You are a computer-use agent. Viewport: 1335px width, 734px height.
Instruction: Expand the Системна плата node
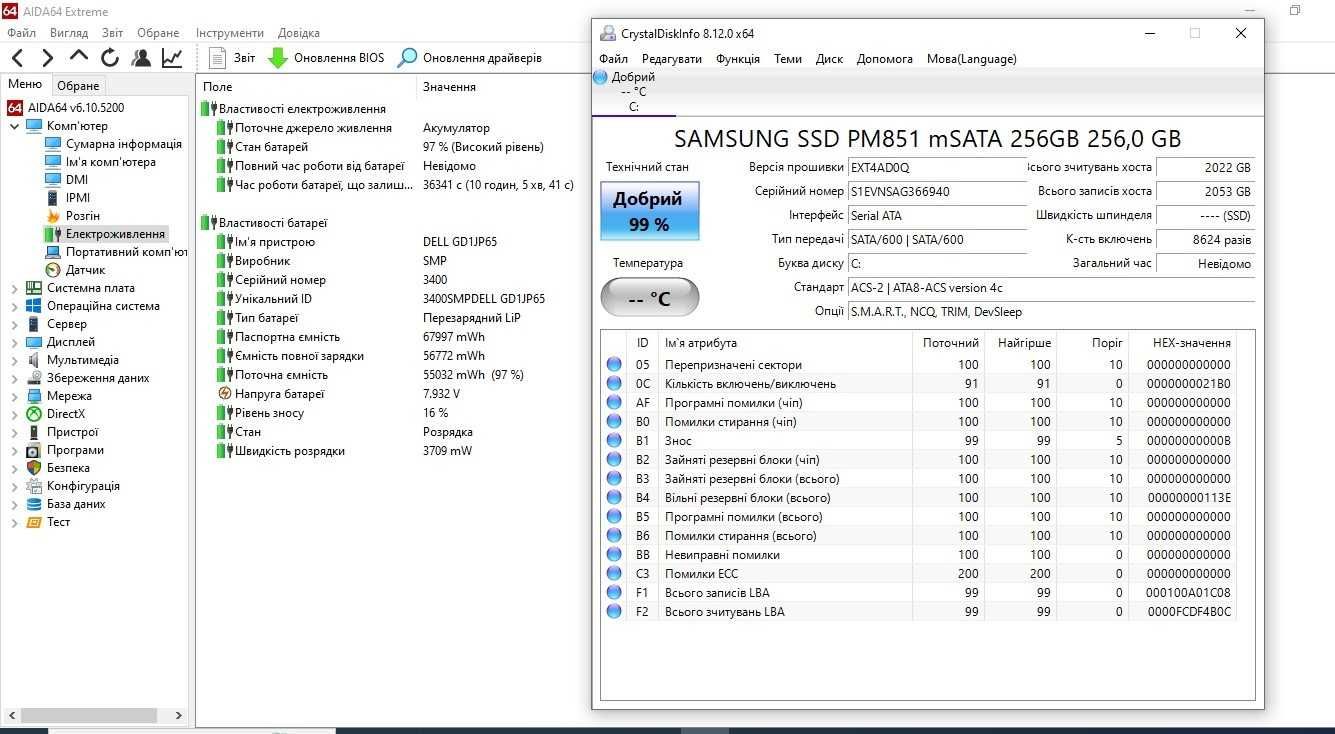point(15,288)
